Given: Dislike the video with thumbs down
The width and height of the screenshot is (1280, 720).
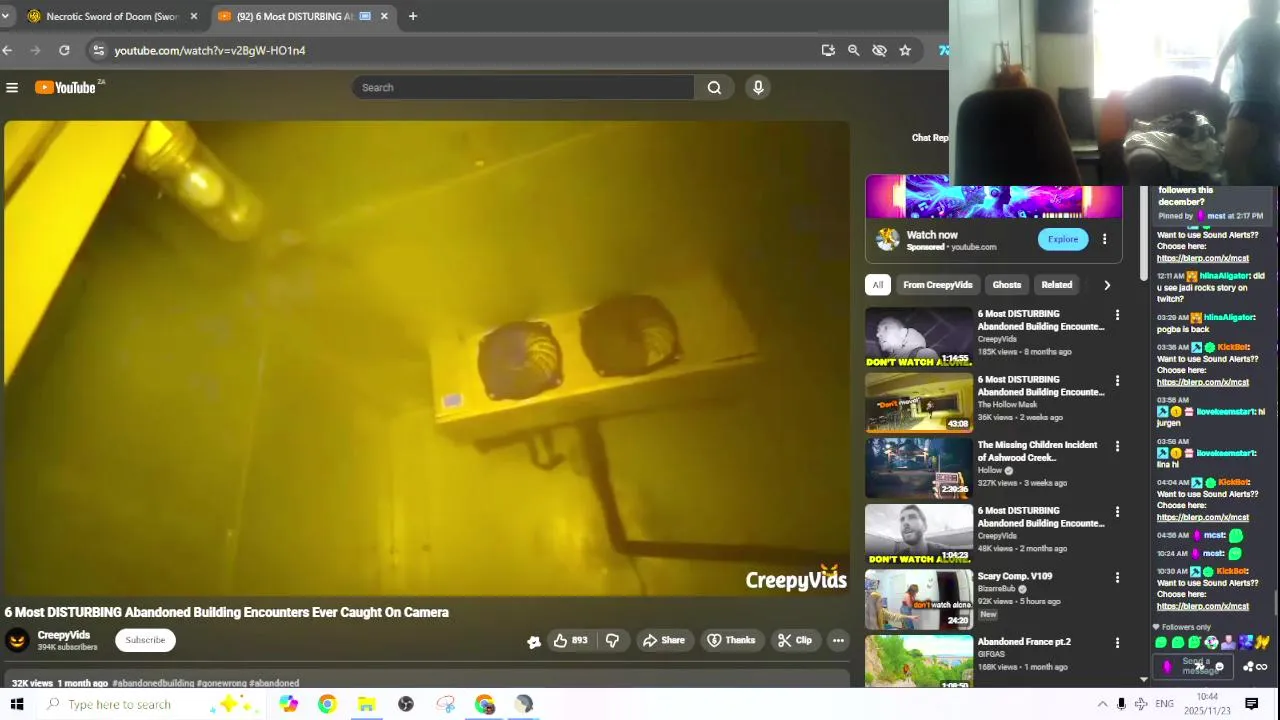Looking at the screenshot, I should [612, 640].
